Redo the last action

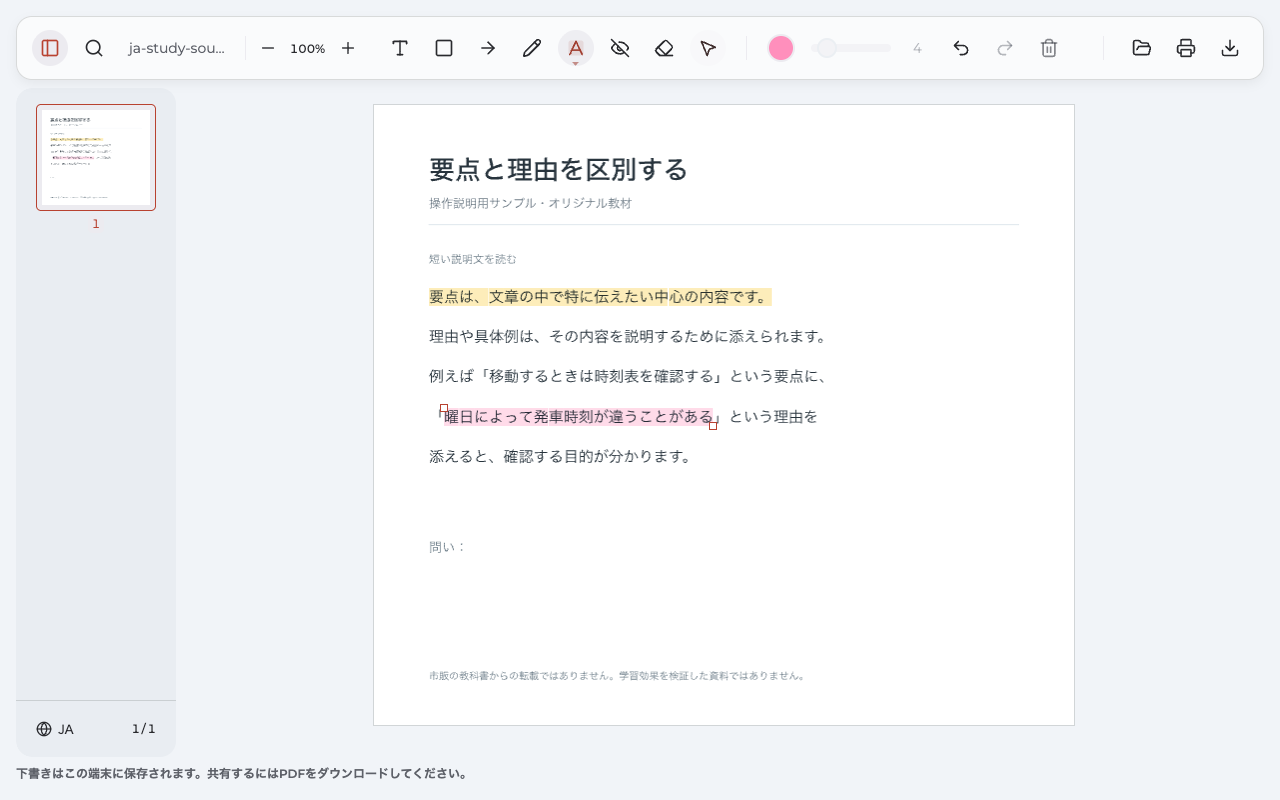[x=1005, y=48]
